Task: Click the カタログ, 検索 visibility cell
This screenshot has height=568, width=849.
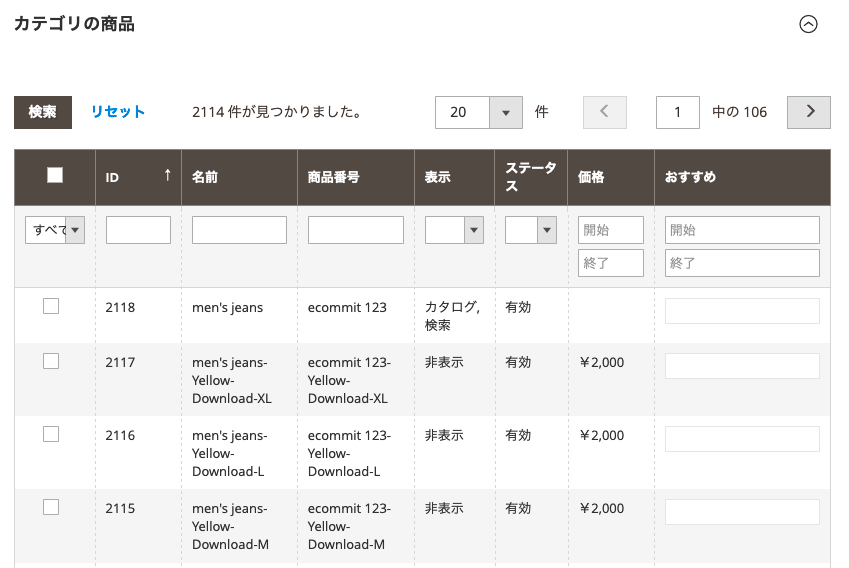Action: click(452, 316)
